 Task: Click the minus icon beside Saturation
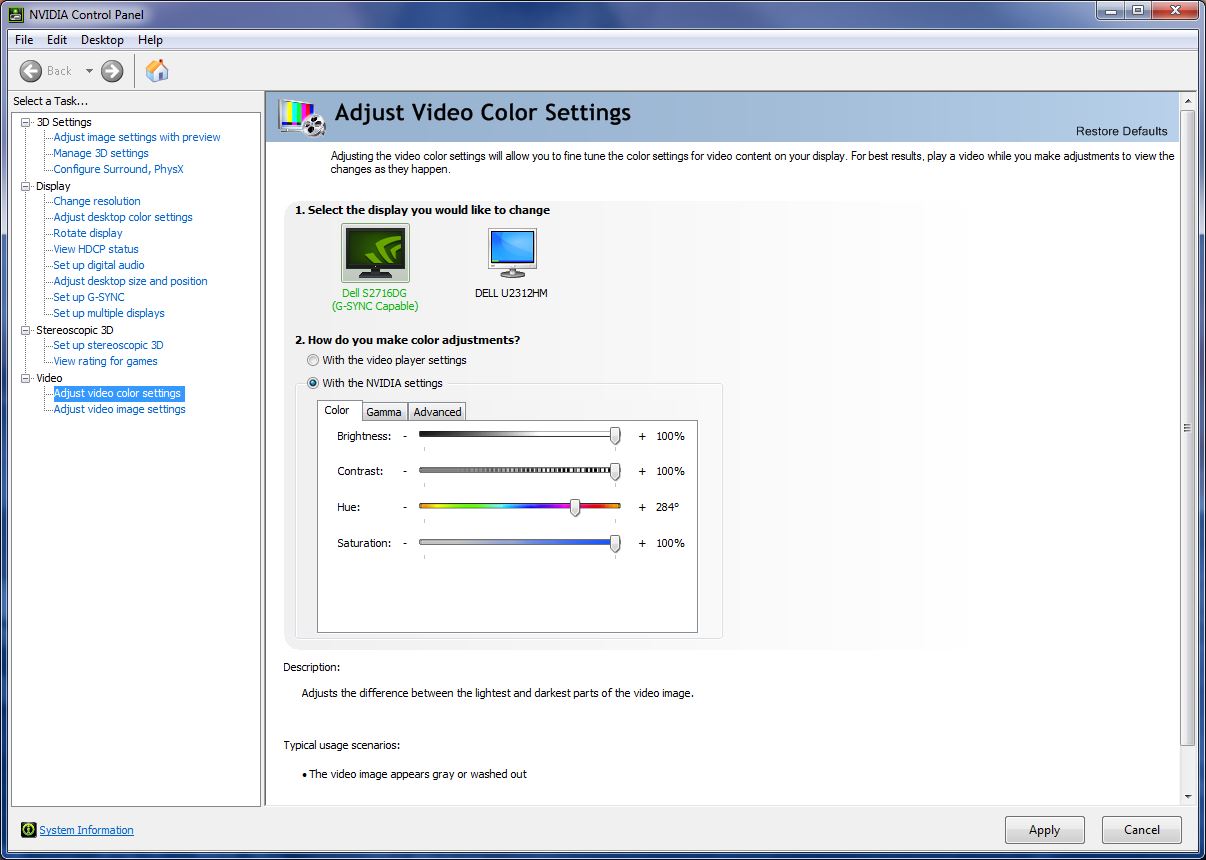point(405,543)
